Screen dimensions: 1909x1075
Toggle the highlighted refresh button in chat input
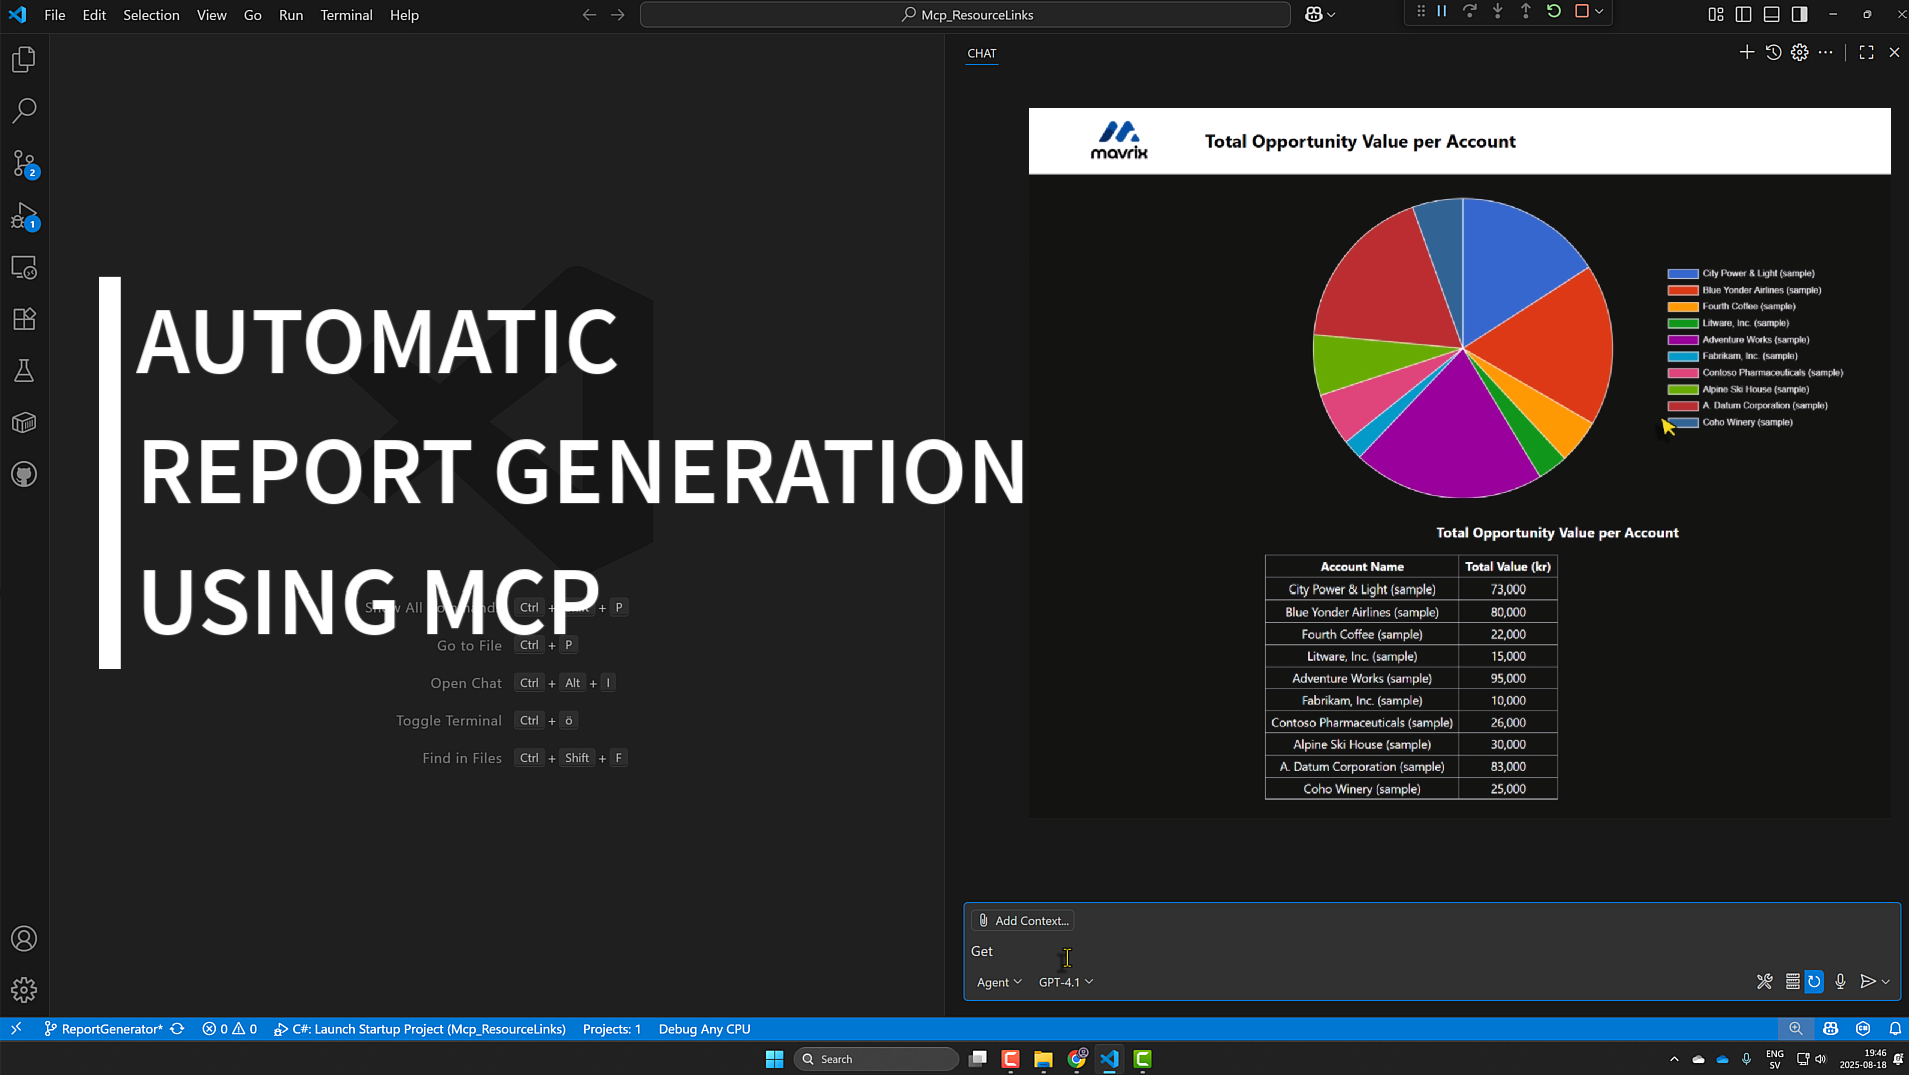coord(1815,982)
